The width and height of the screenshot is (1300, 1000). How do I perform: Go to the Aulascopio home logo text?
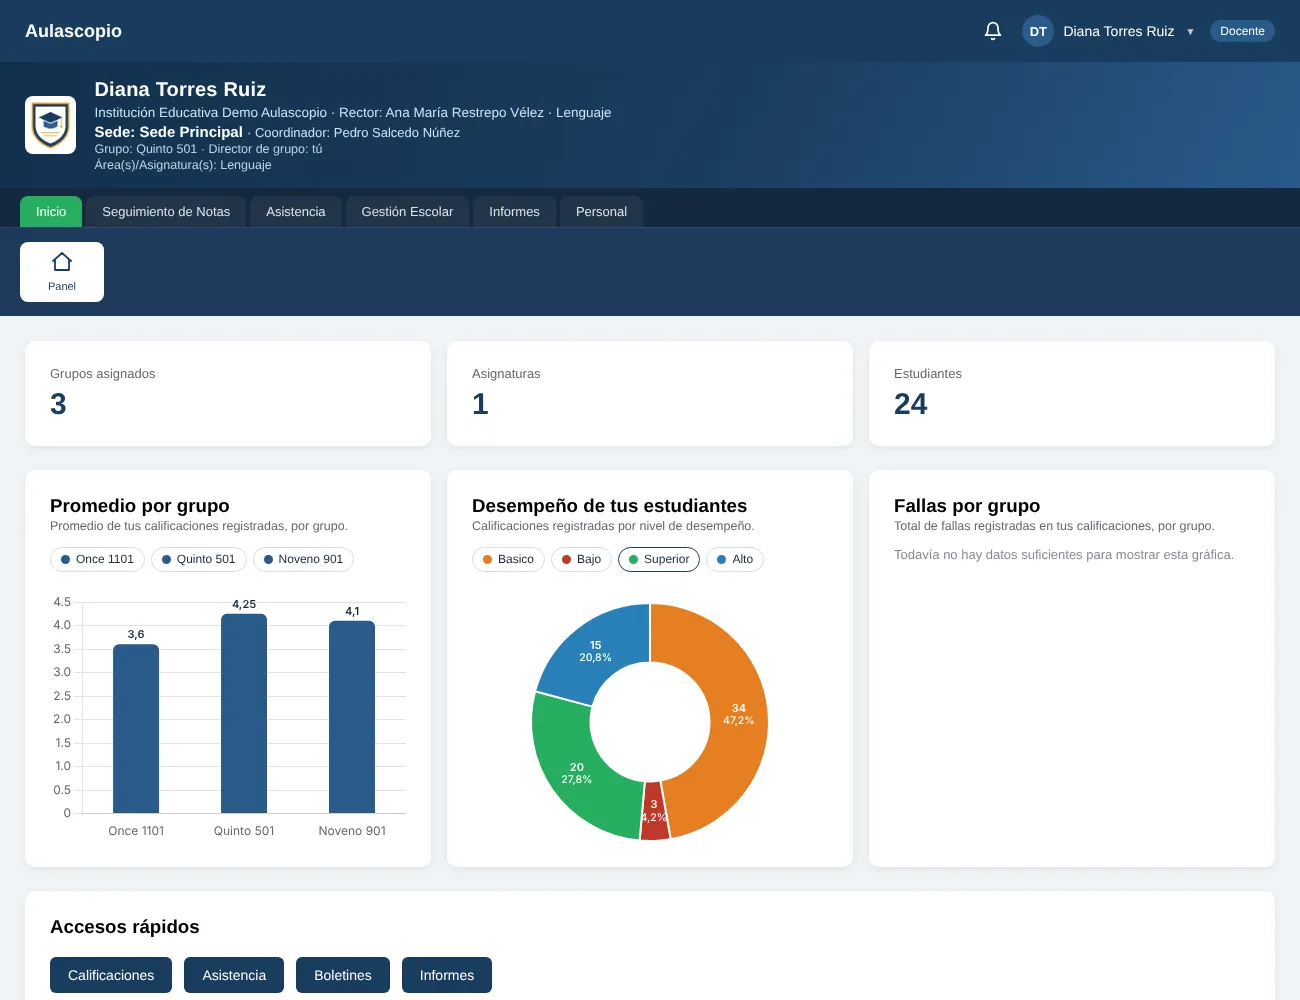[x=73, y=31]
